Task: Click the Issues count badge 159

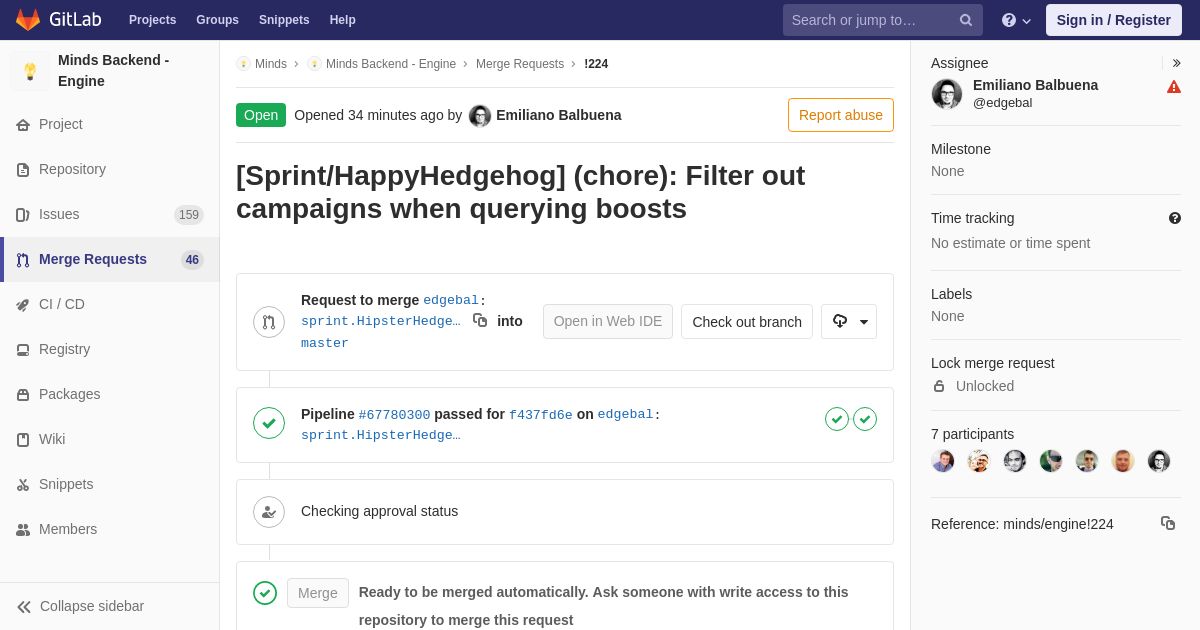Action: [189, 215]
